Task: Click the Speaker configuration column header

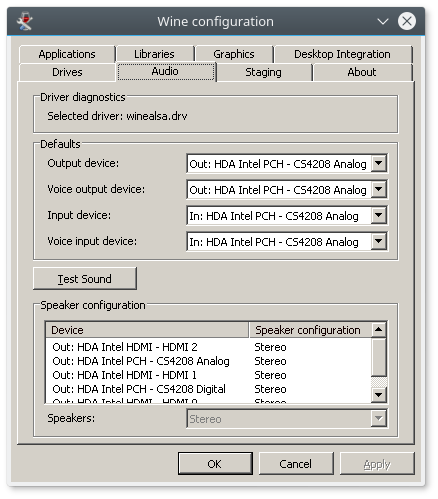Action: tap(310, 330)
